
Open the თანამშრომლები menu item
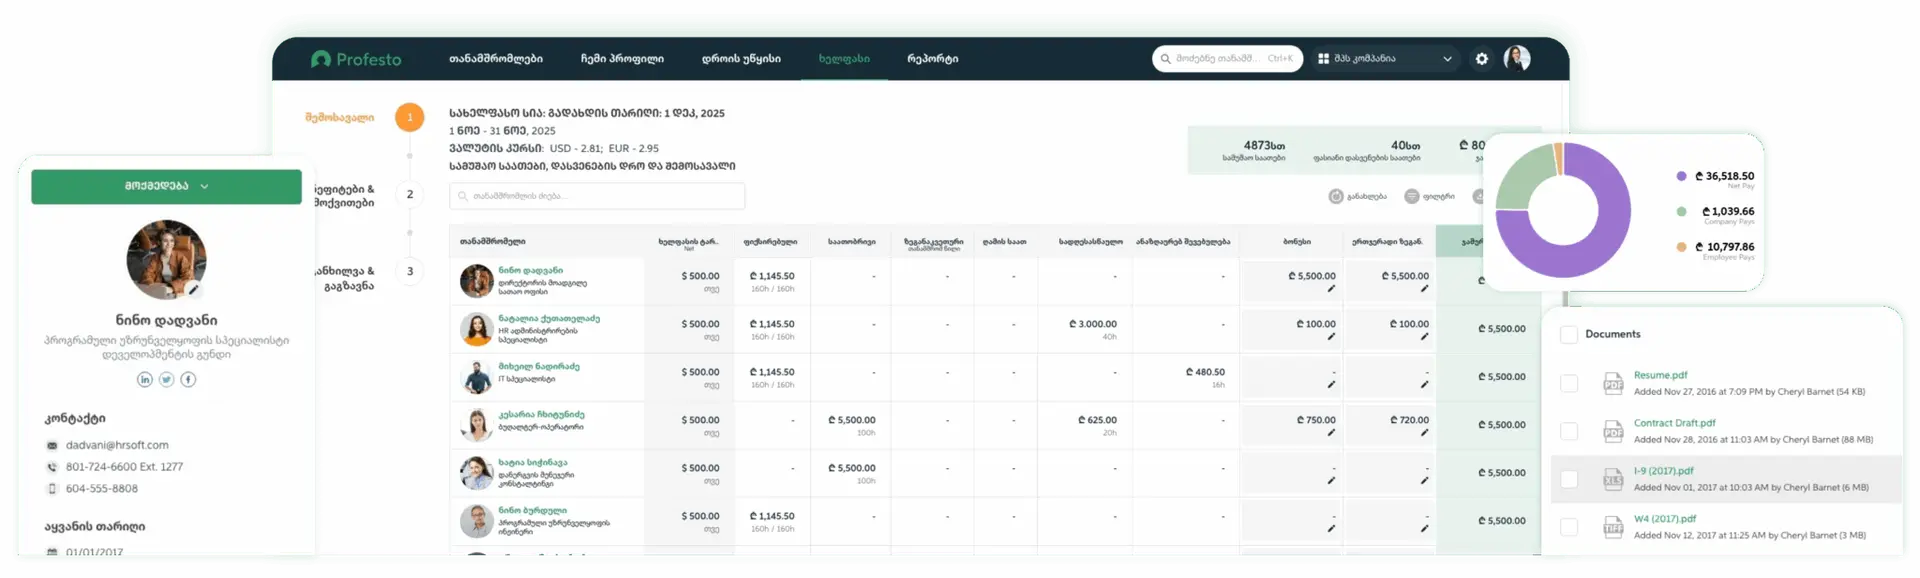click(496, 59)
